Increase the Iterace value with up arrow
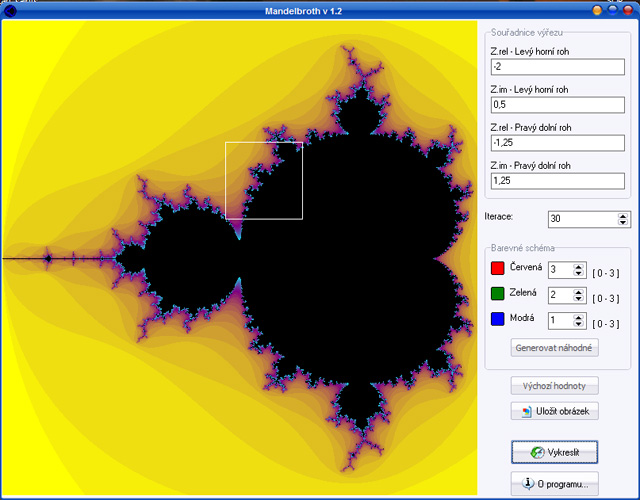This screenshot has width=640, height=500. point(623,214)
